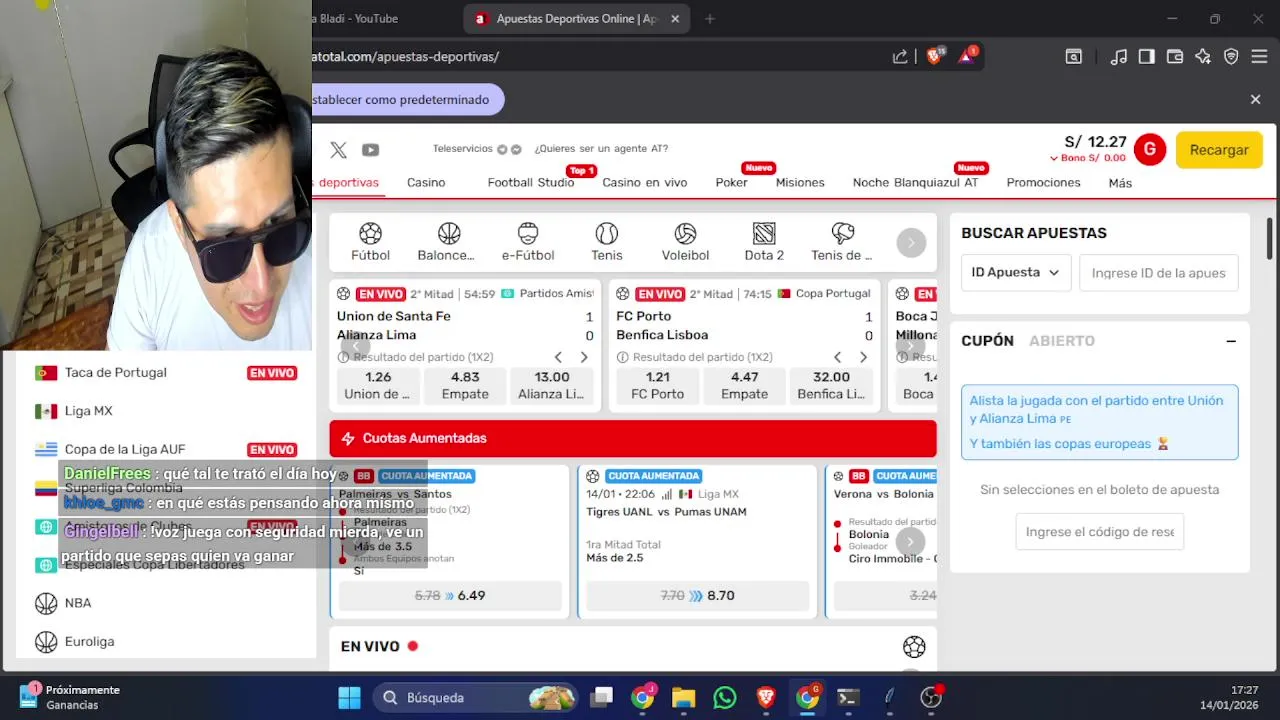Next market arrow on Union de Santa Fe card
Viewport: 1280px width, 720px height.
[584, 357]
